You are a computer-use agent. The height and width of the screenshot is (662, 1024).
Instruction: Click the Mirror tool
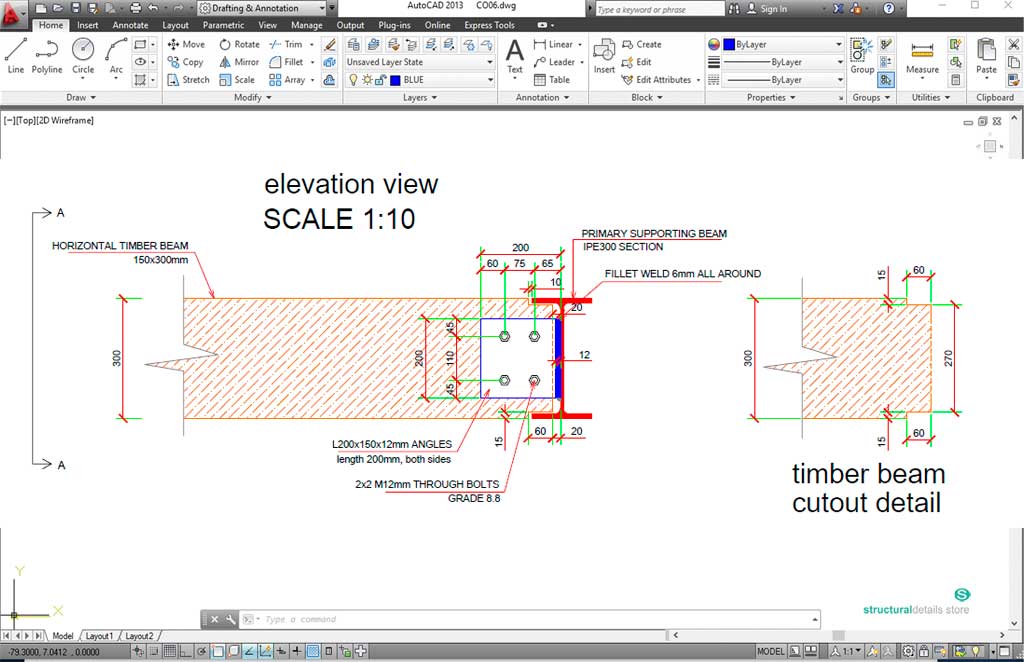(240, 61)
